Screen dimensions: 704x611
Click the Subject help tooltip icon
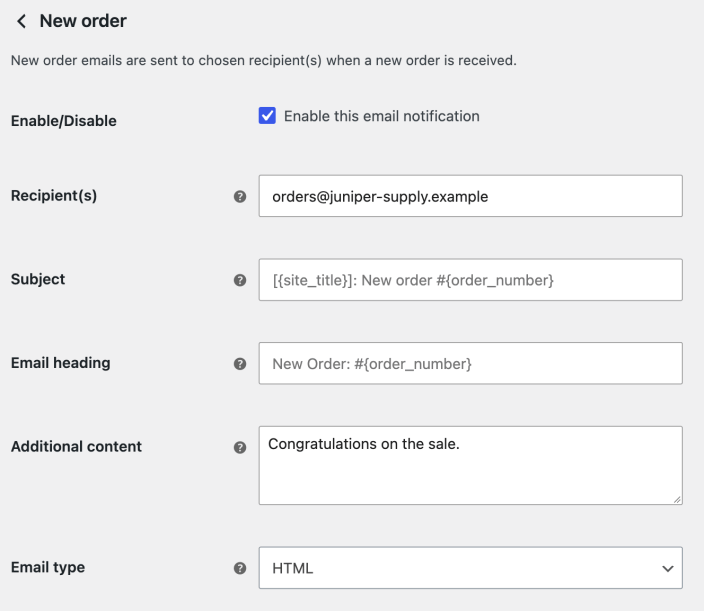(240, 280)
